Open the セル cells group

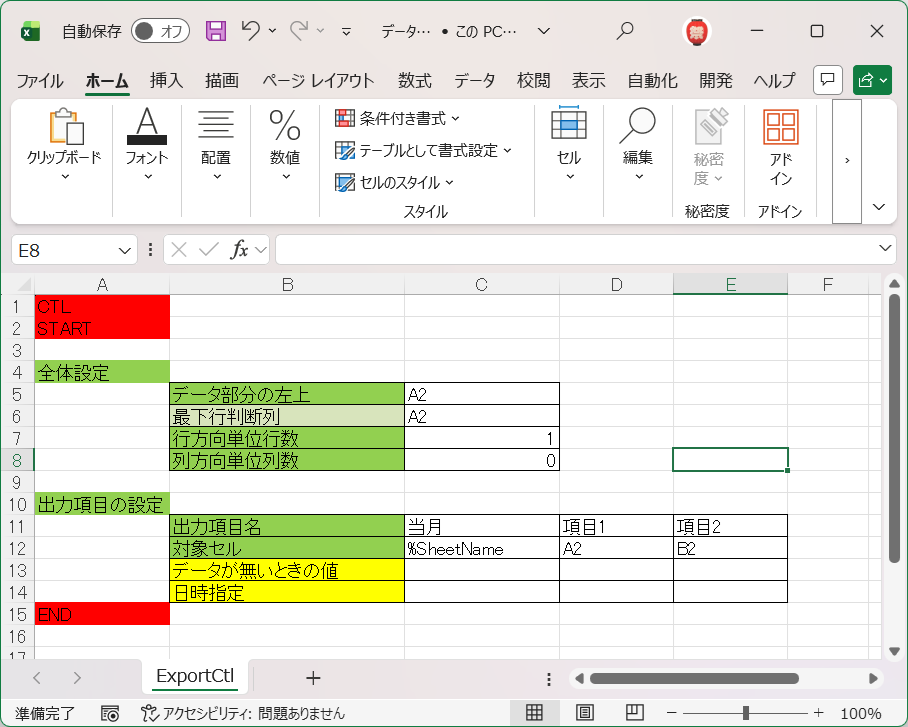click(569, 145)
